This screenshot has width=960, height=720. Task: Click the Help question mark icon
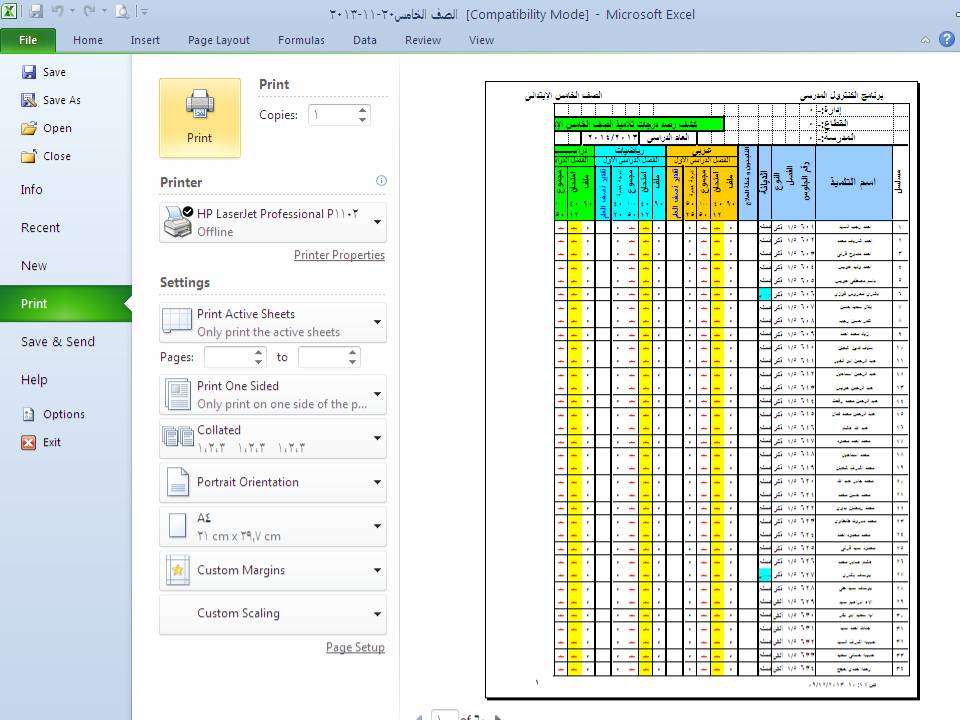tap(946, 40)
